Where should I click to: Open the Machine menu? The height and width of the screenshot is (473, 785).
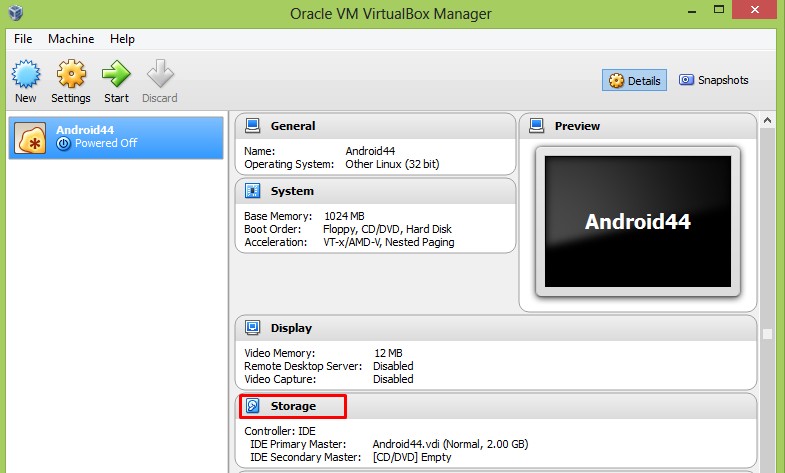71,39
